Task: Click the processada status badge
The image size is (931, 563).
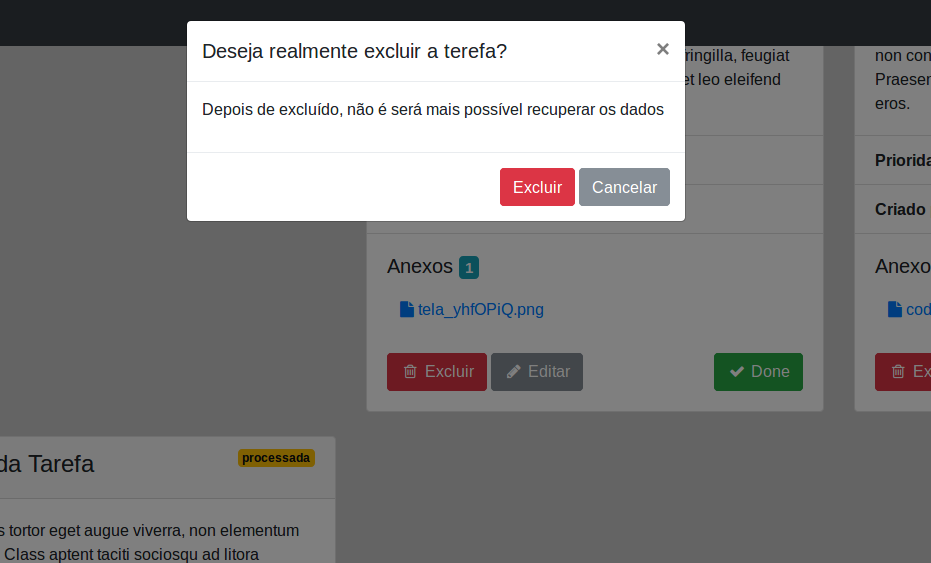Action: pos(276,458)
